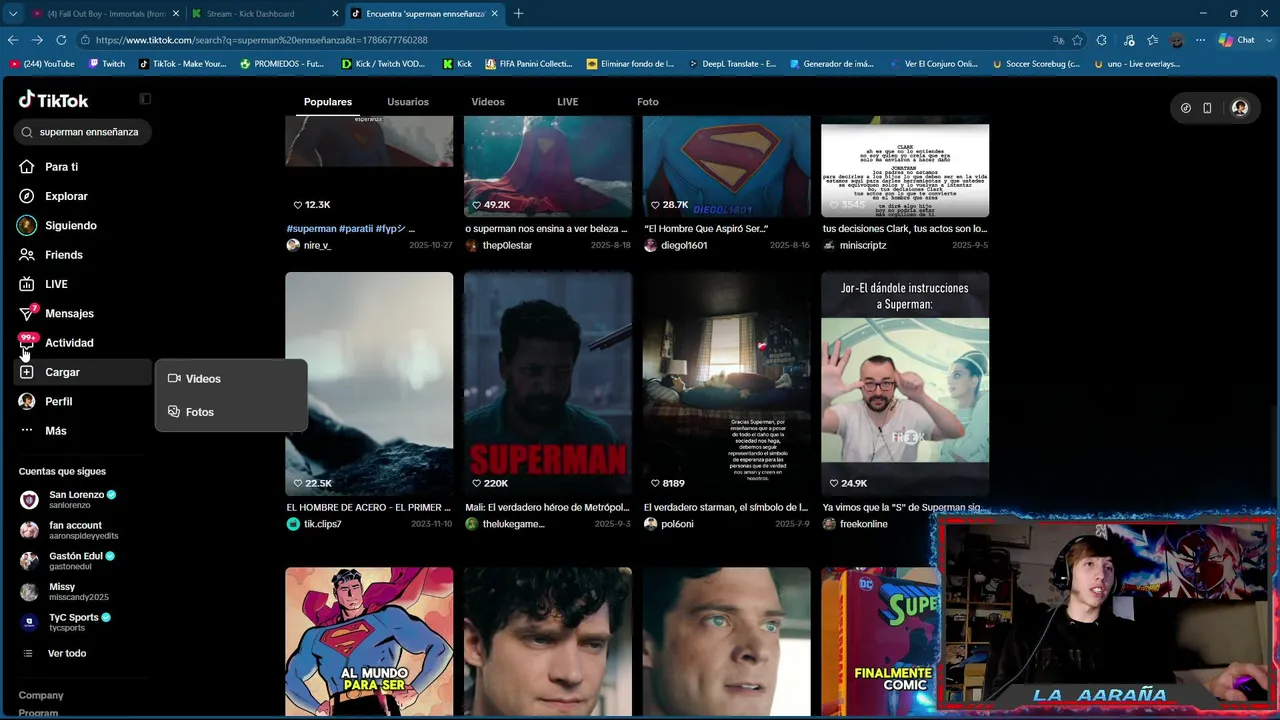Open the #superman #paratii hashtag caption
The width and height of the screenshot is (1280, 720).
pos(350,229)
